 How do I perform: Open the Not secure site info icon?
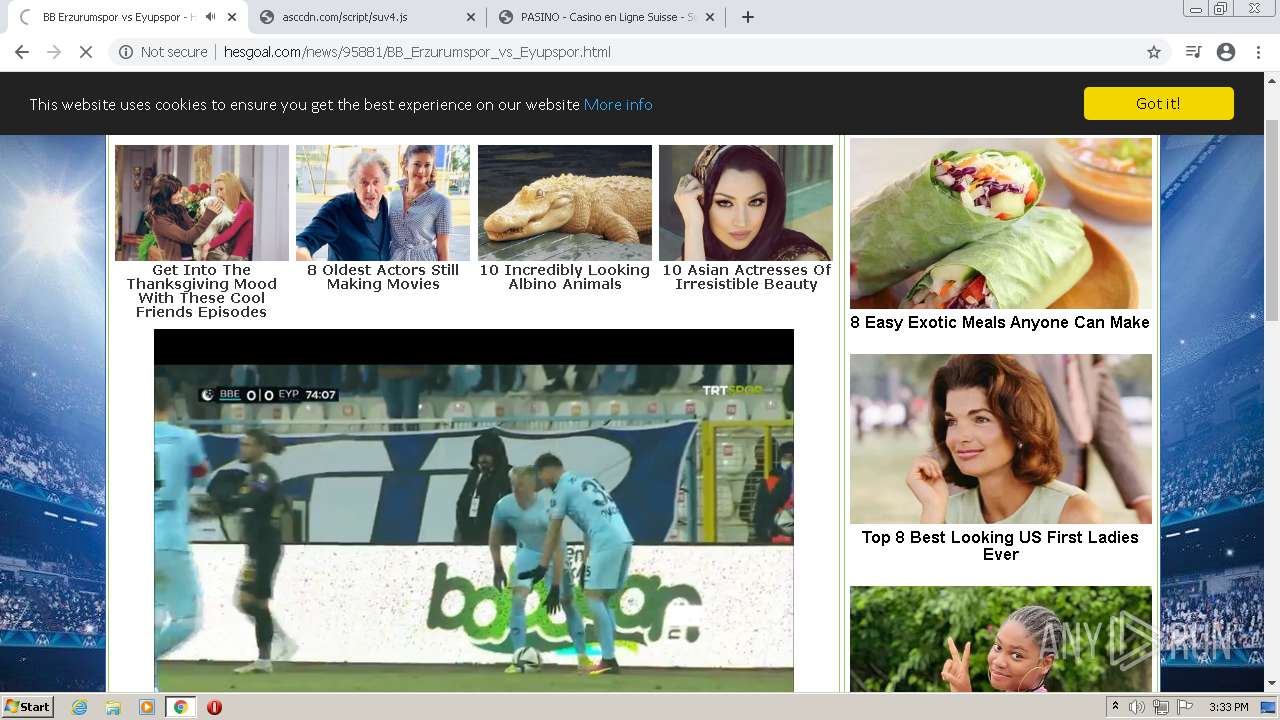126,52
